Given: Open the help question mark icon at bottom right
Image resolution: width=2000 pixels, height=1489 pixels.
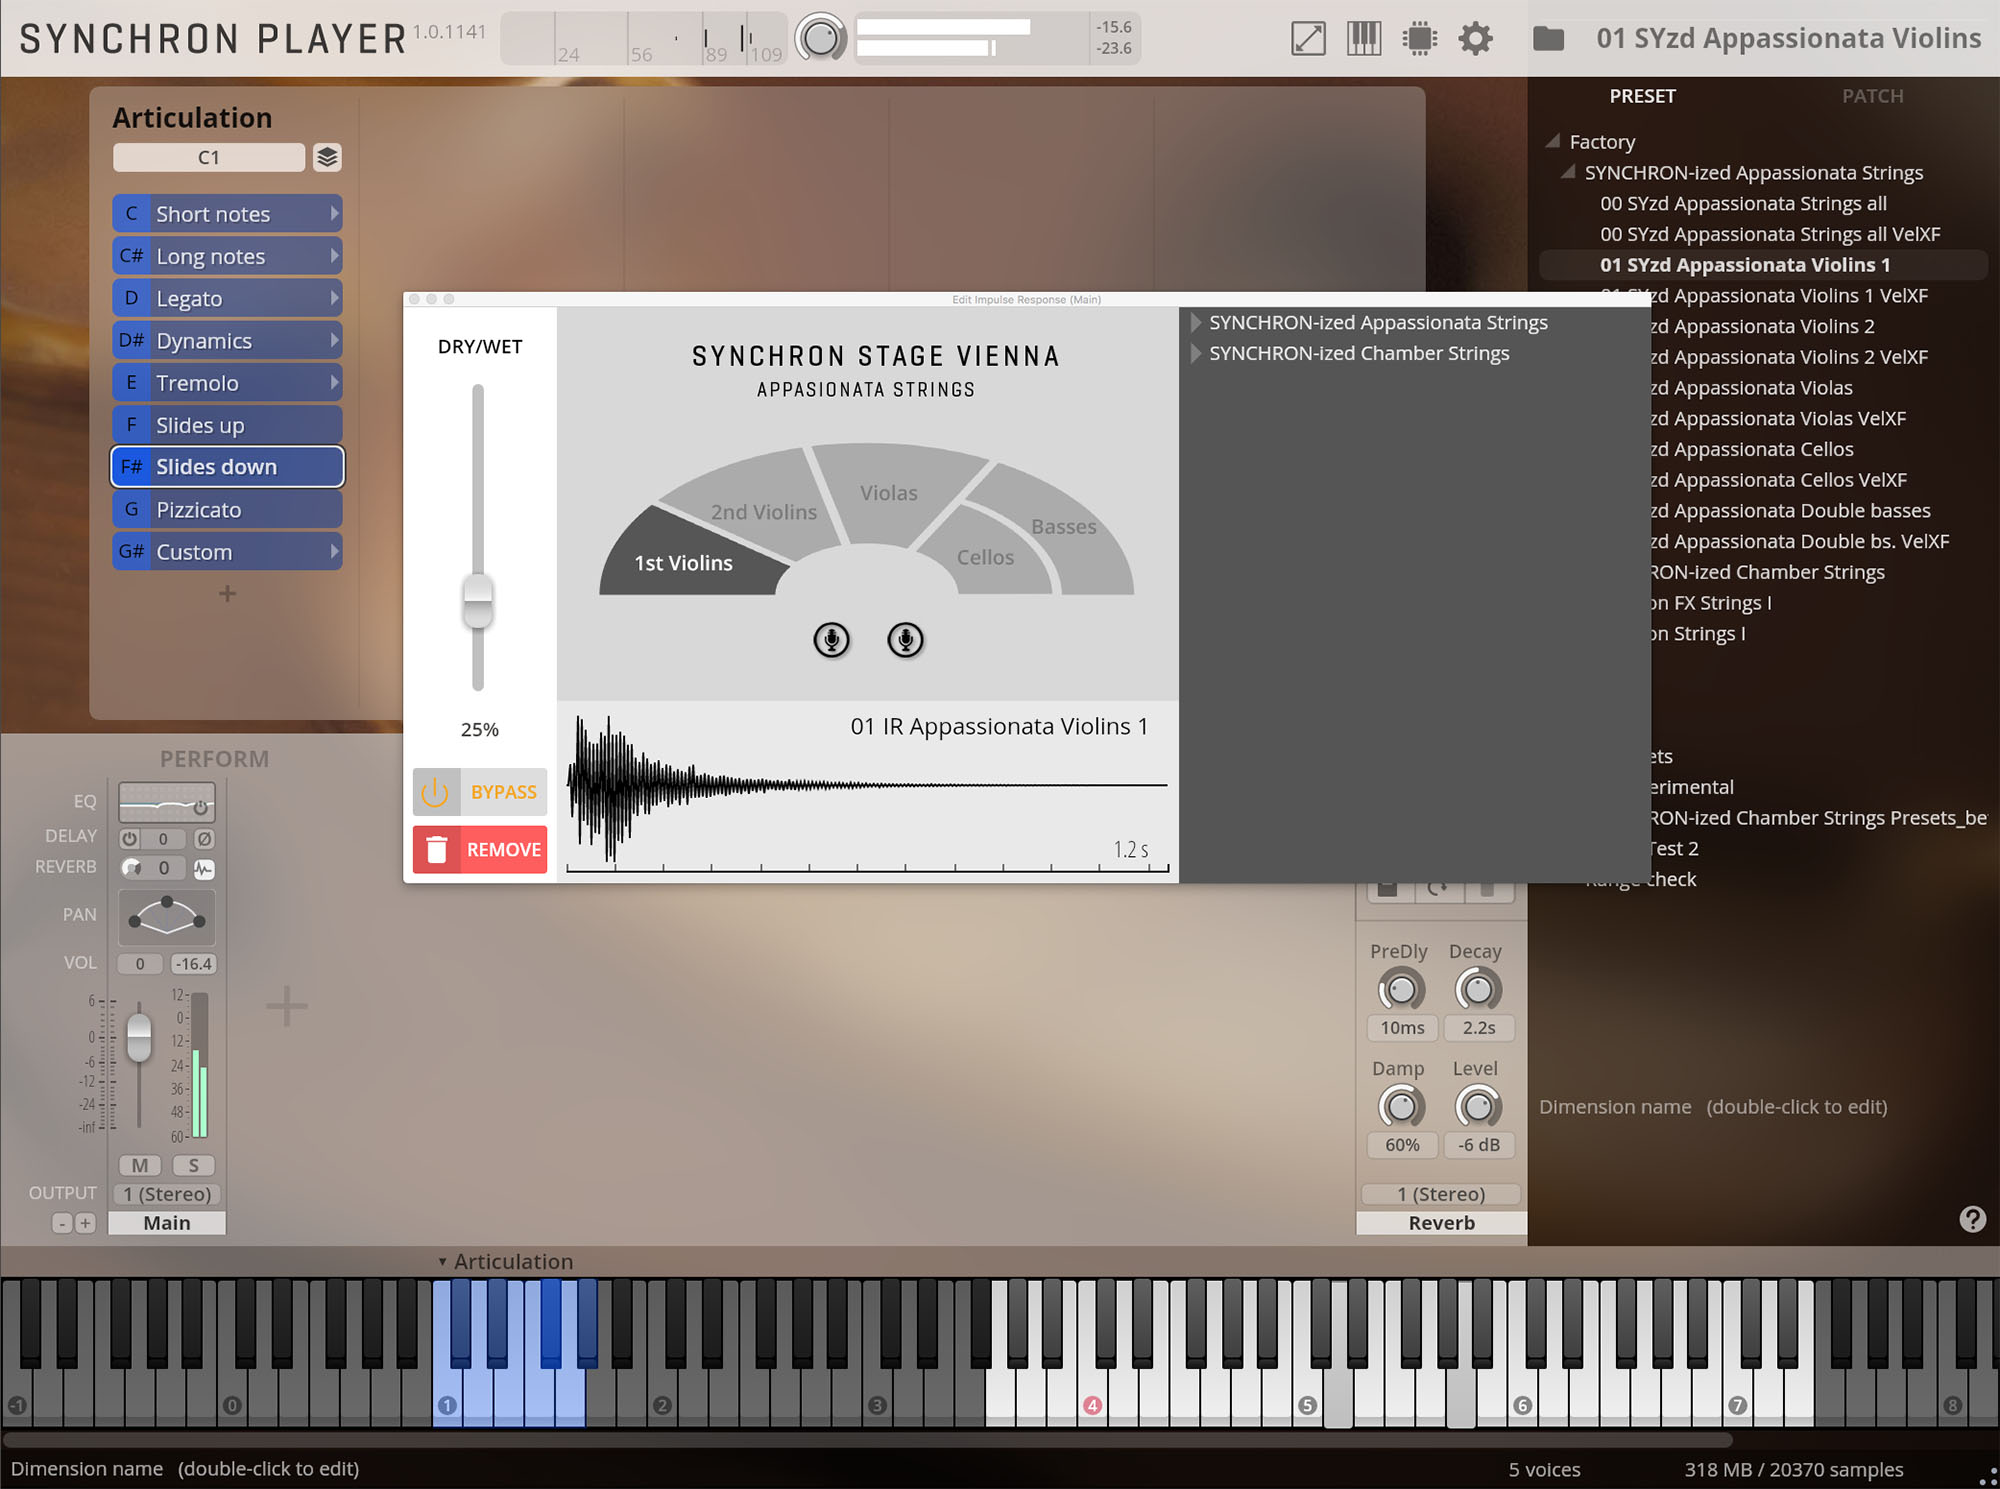Looking at the screenshot, I should [x=1972, y=1219].
